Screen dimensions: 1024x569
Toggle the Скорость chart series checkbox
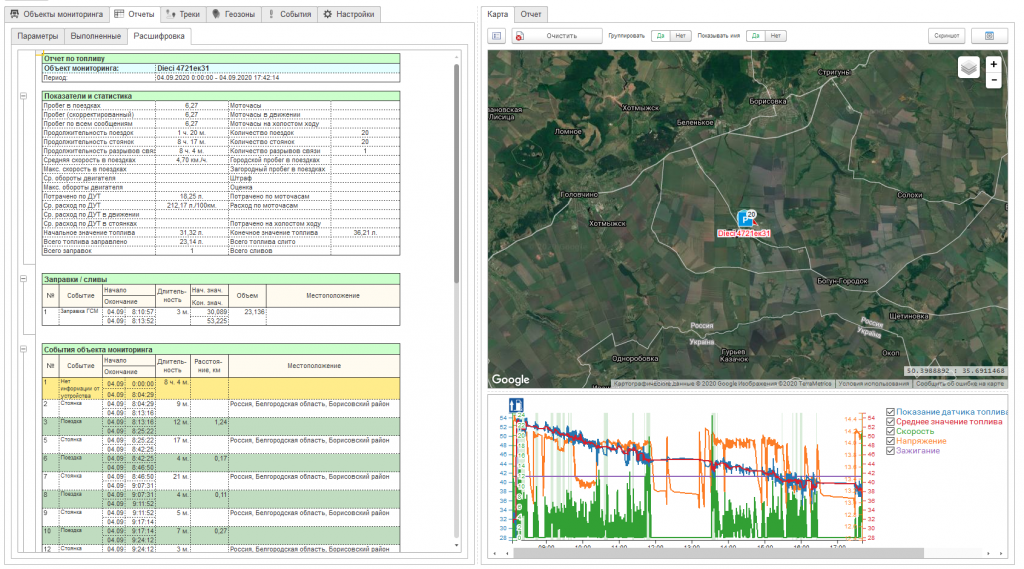(x=890, y=431)
